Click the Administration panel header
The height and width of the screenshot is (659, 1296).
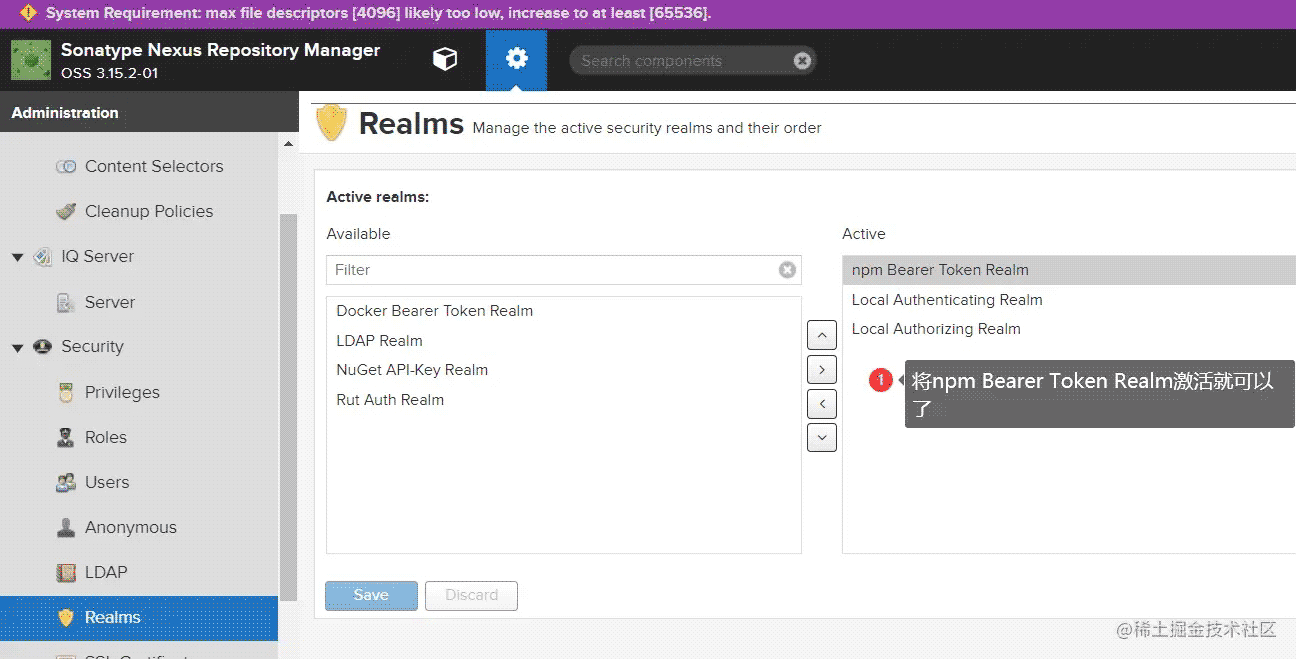tap(149, 113)
